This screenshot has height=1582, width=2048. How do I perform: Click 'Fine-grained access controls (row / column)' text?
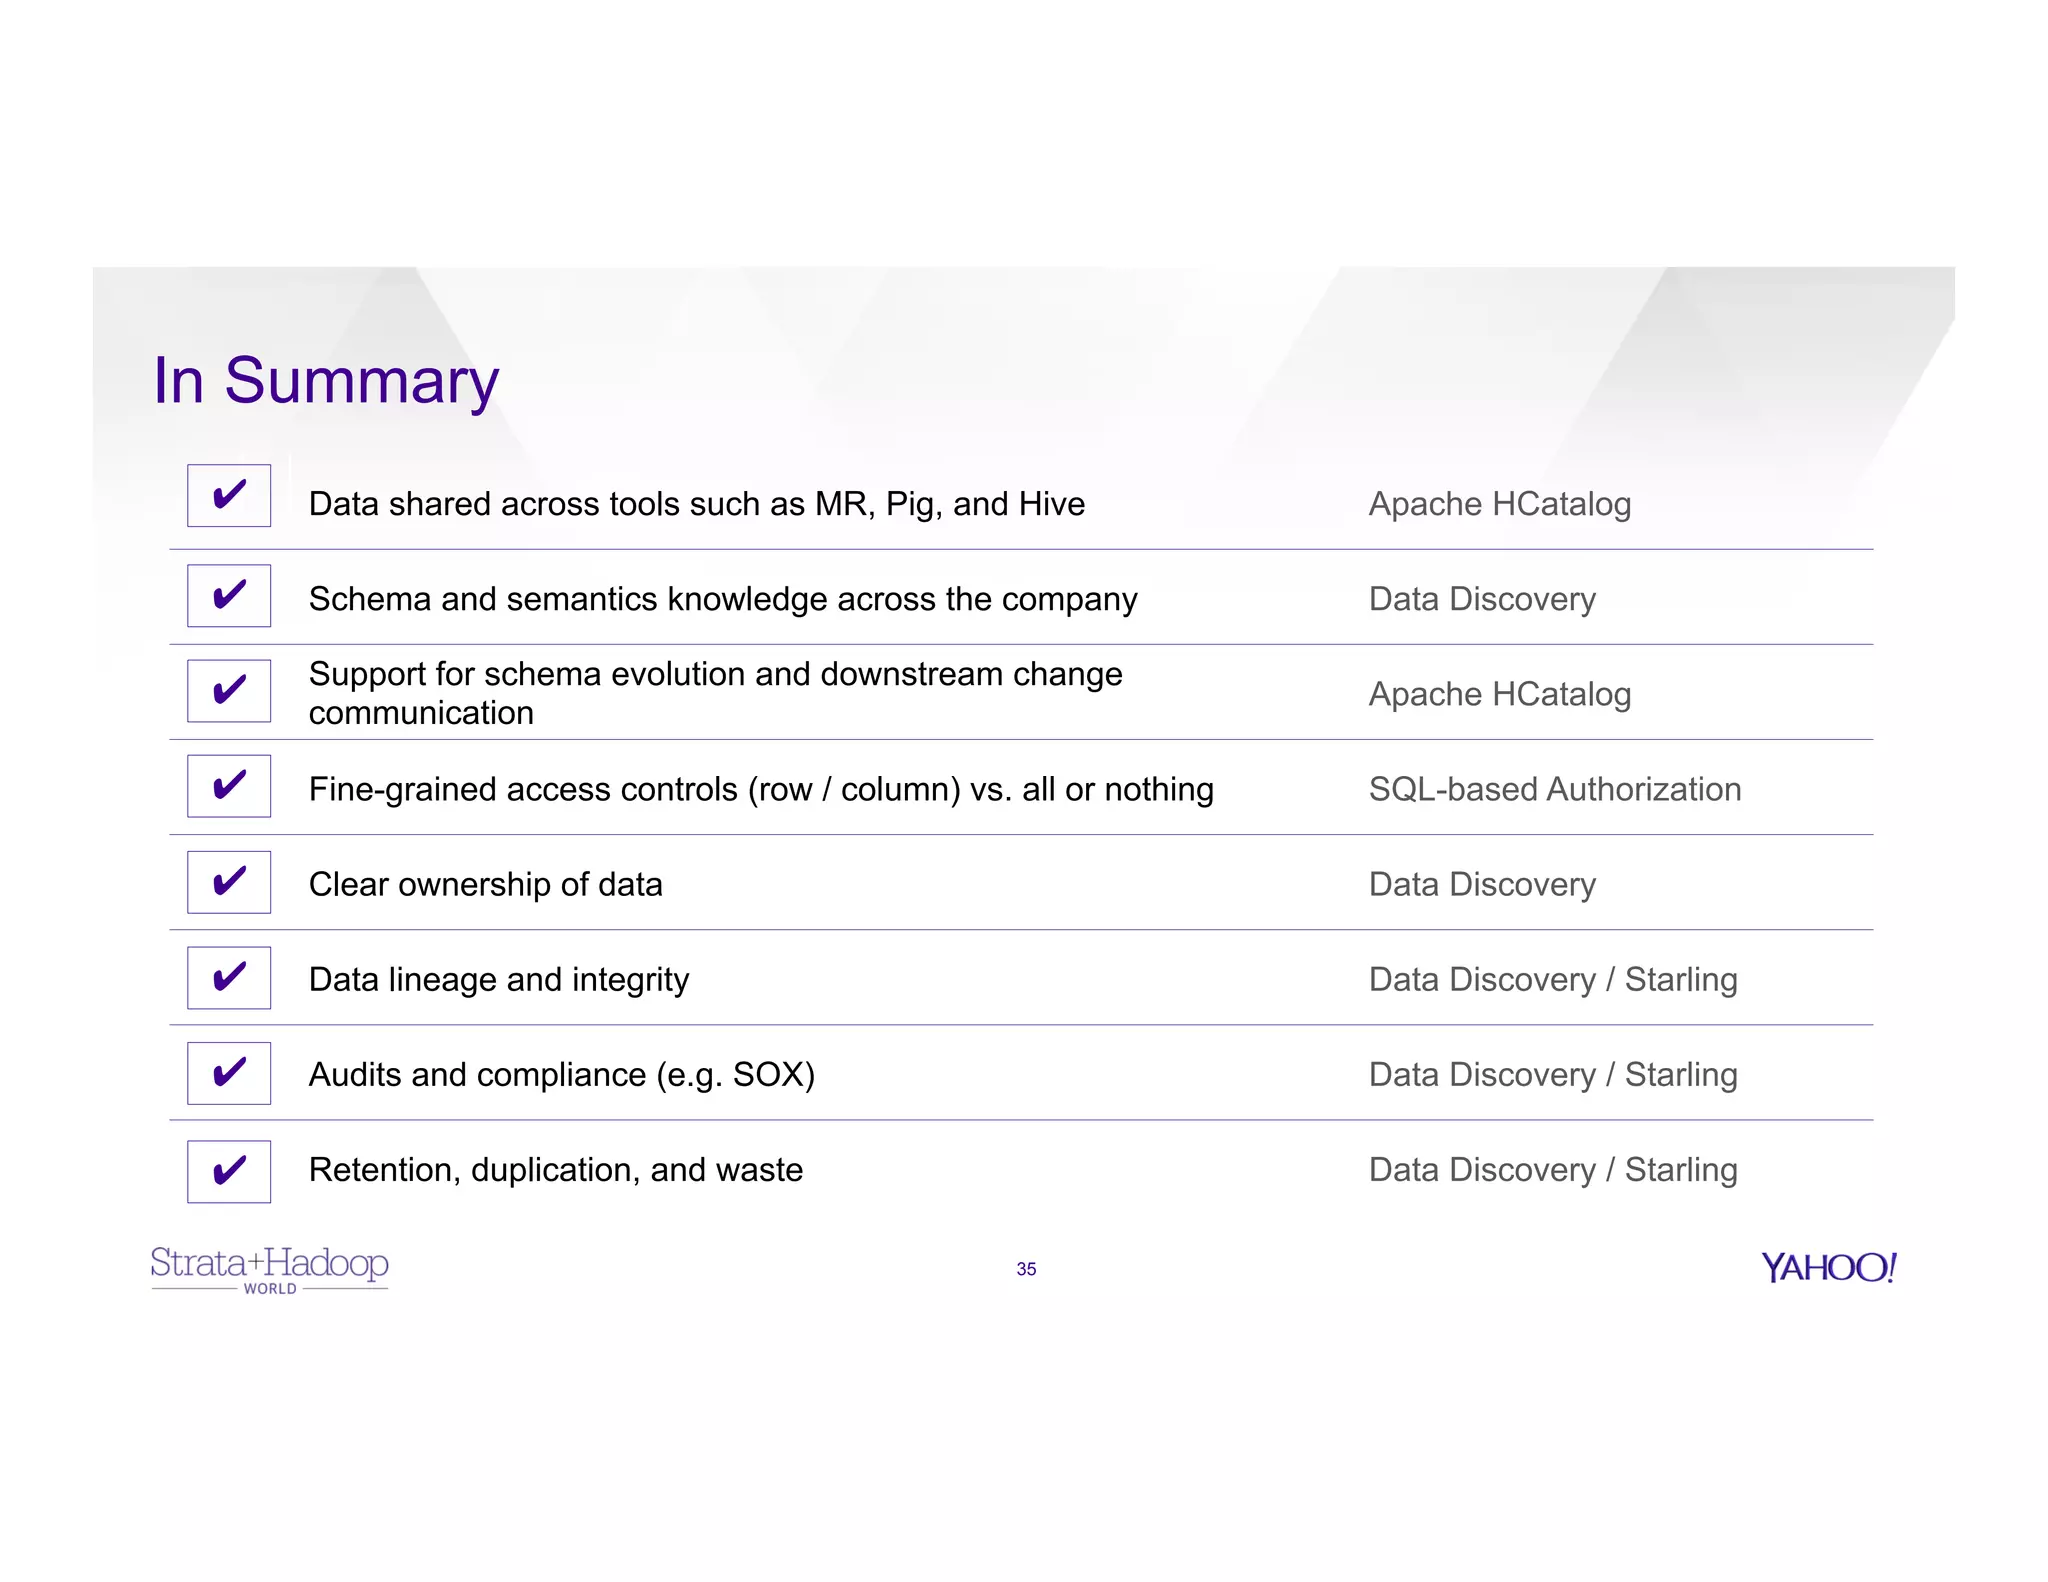pyautogui.click(x=634, y=789)
